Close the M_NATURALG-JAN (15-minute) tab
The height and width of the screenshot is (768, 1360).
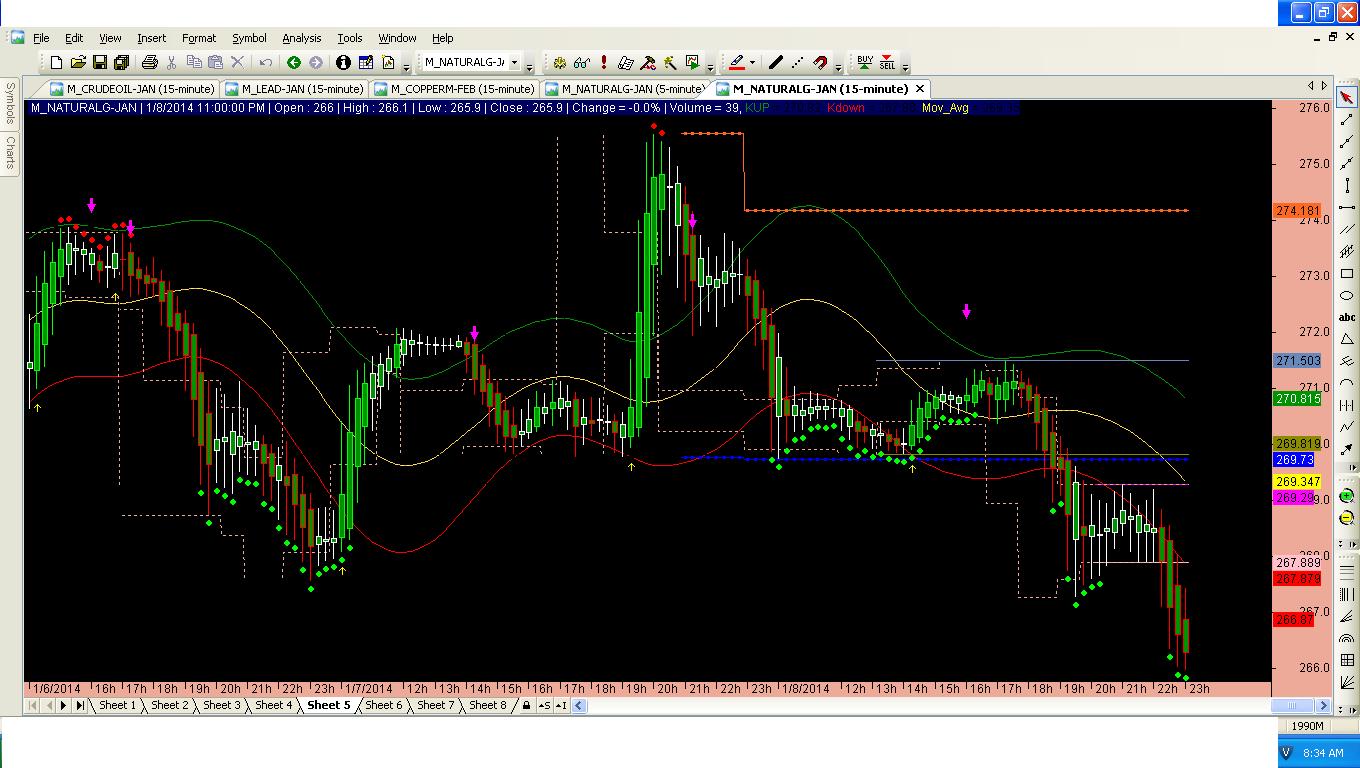click(x=921, y=89)
